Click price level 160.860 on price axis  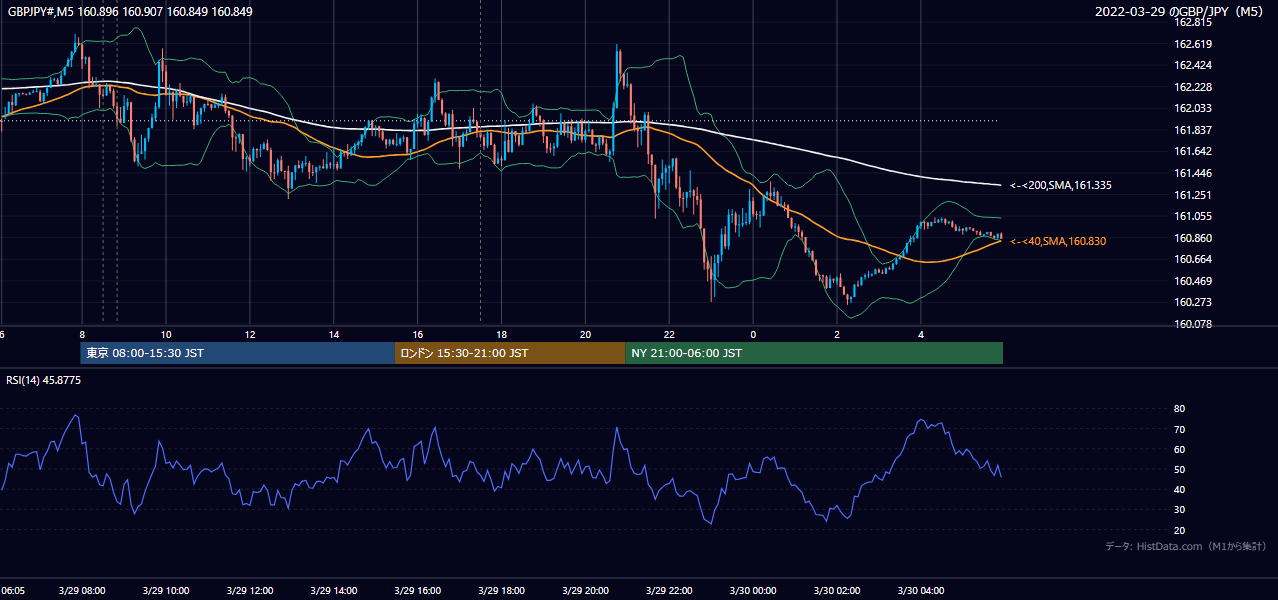(1191, 238)
